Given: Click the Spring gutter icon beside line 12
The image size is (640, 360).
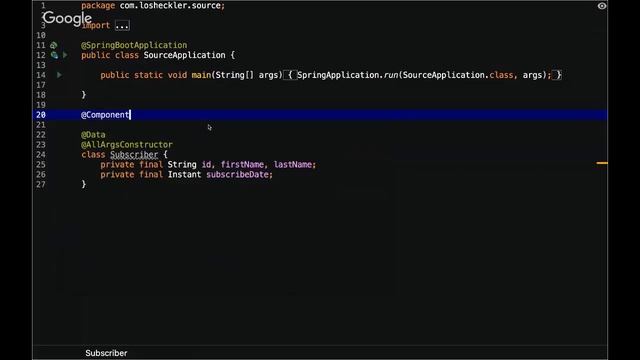Looking at the screenshot, I should click(54, 55).
